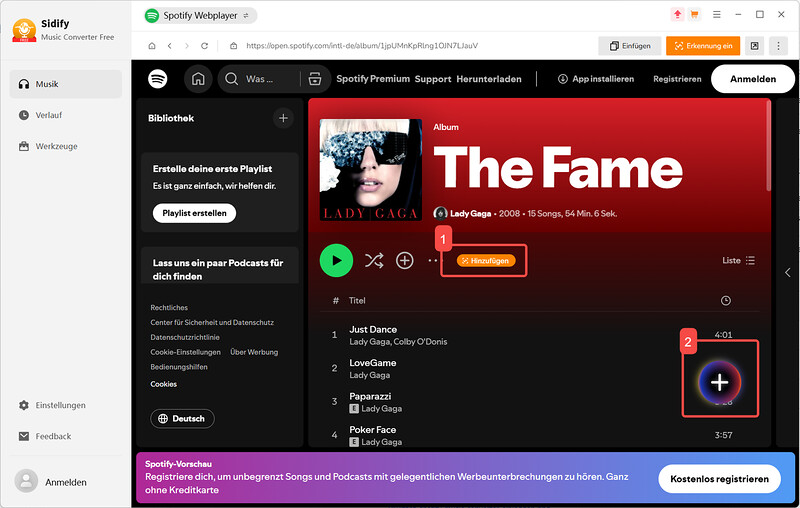Click the pop-out window icon
This screenshot has width=800, height=508.
755,46
